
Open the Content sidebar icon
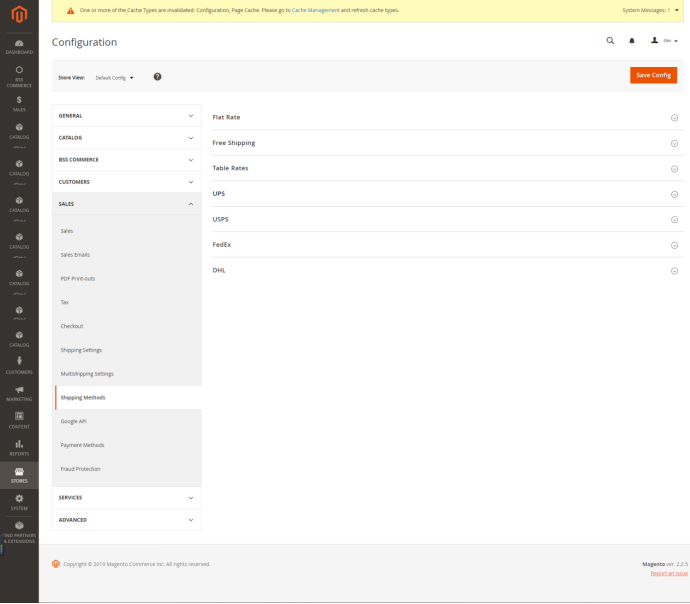pyautogui.click(x=19, y=418)
